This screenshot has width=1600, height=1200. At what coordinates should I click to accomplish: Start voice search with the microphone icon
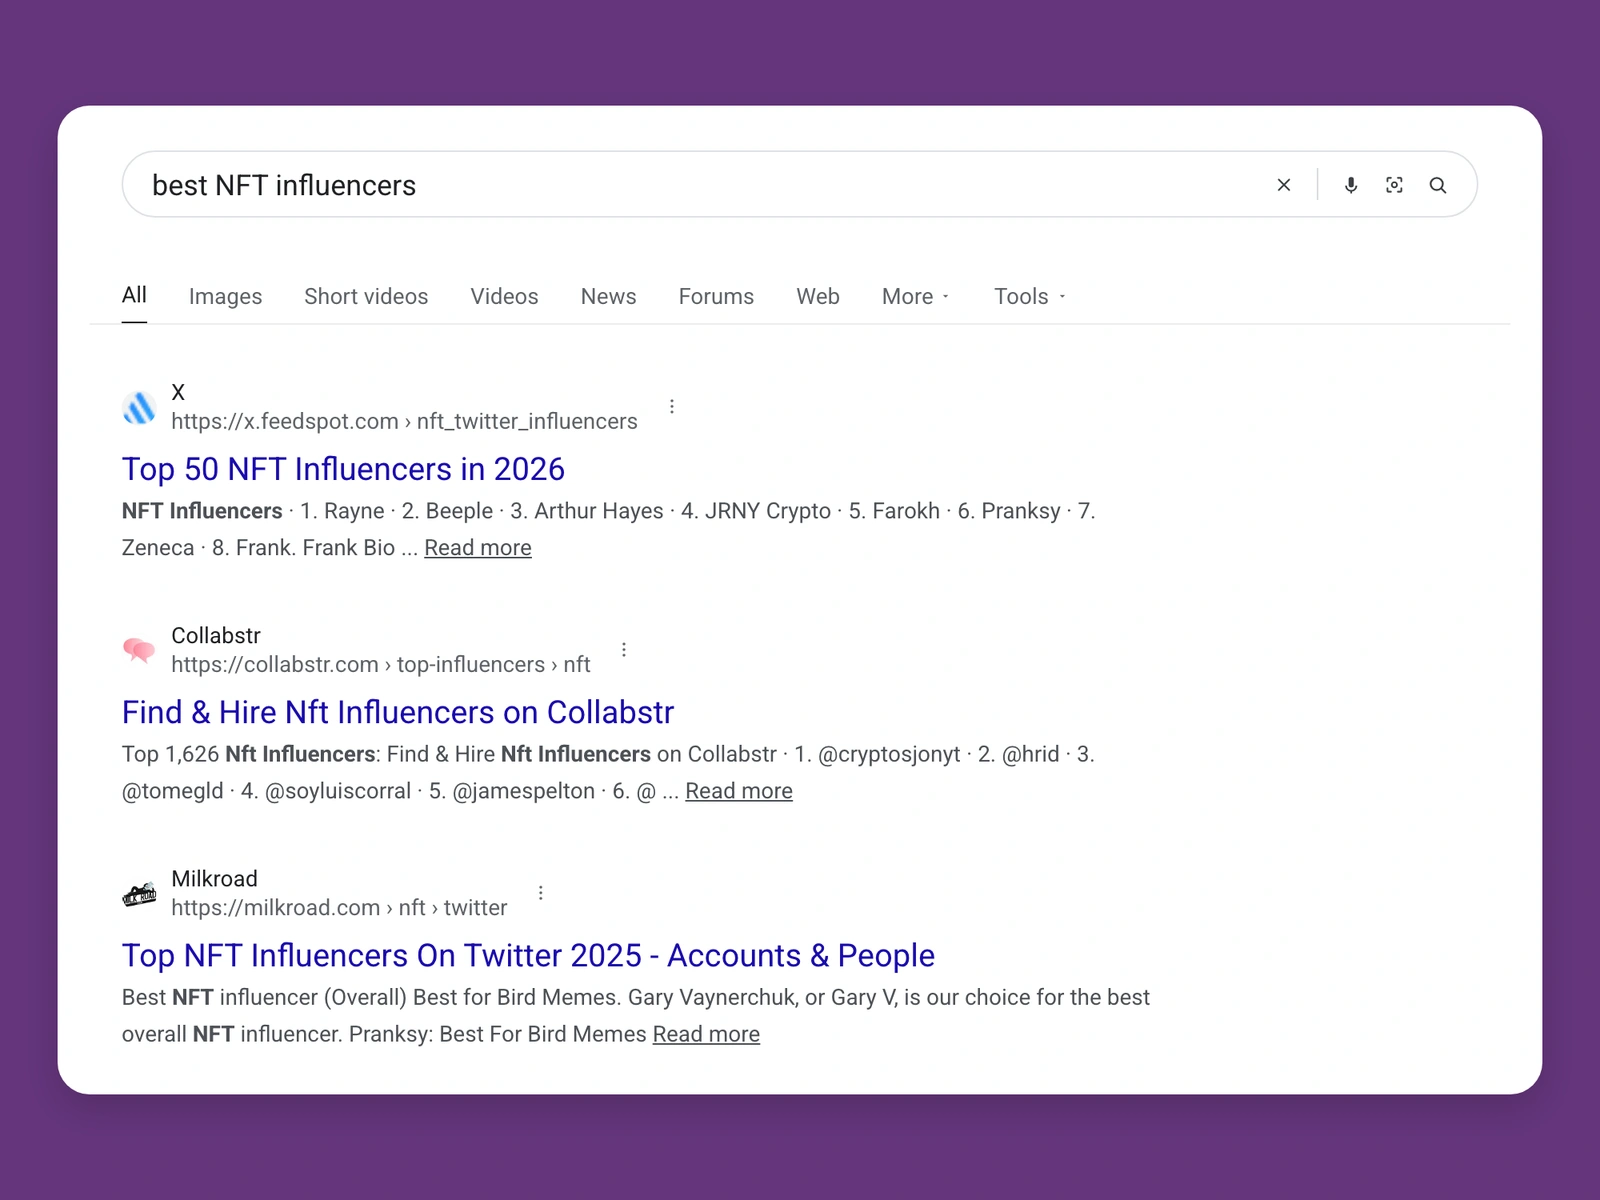[x=1351, y=185]
